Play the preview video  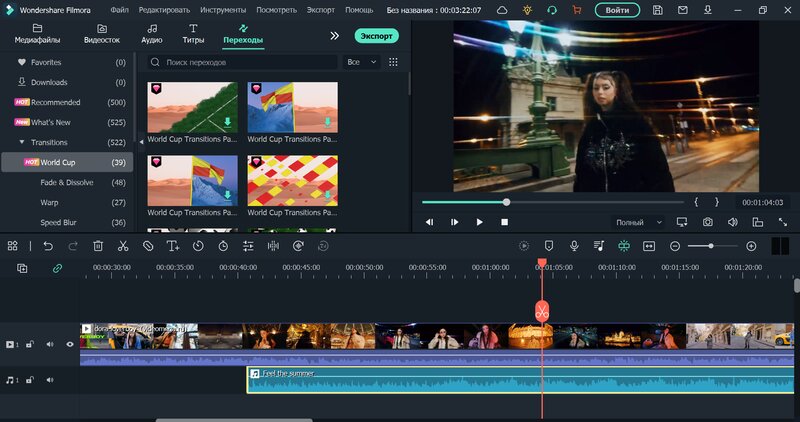point(479,222)
